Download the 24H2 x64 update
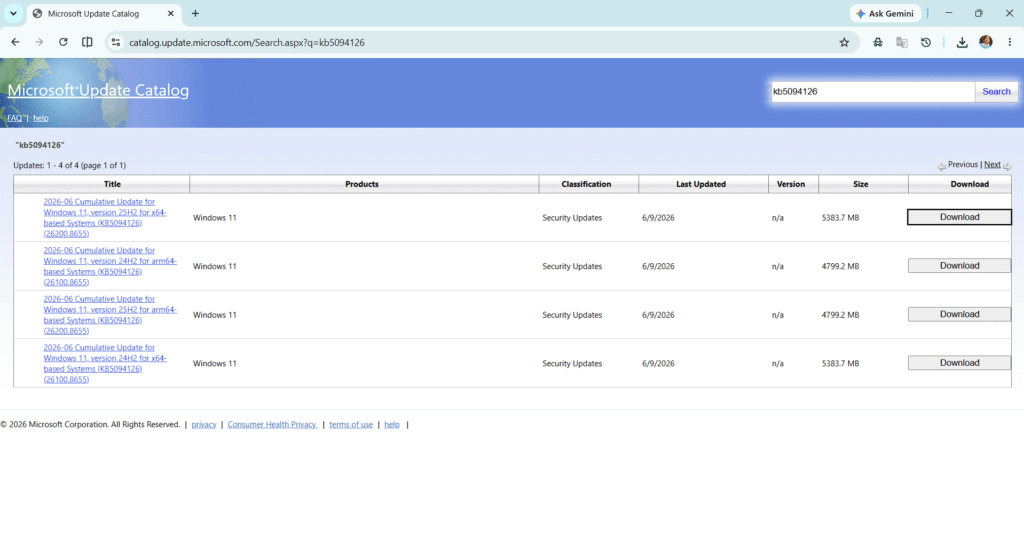 coord(959,363)
